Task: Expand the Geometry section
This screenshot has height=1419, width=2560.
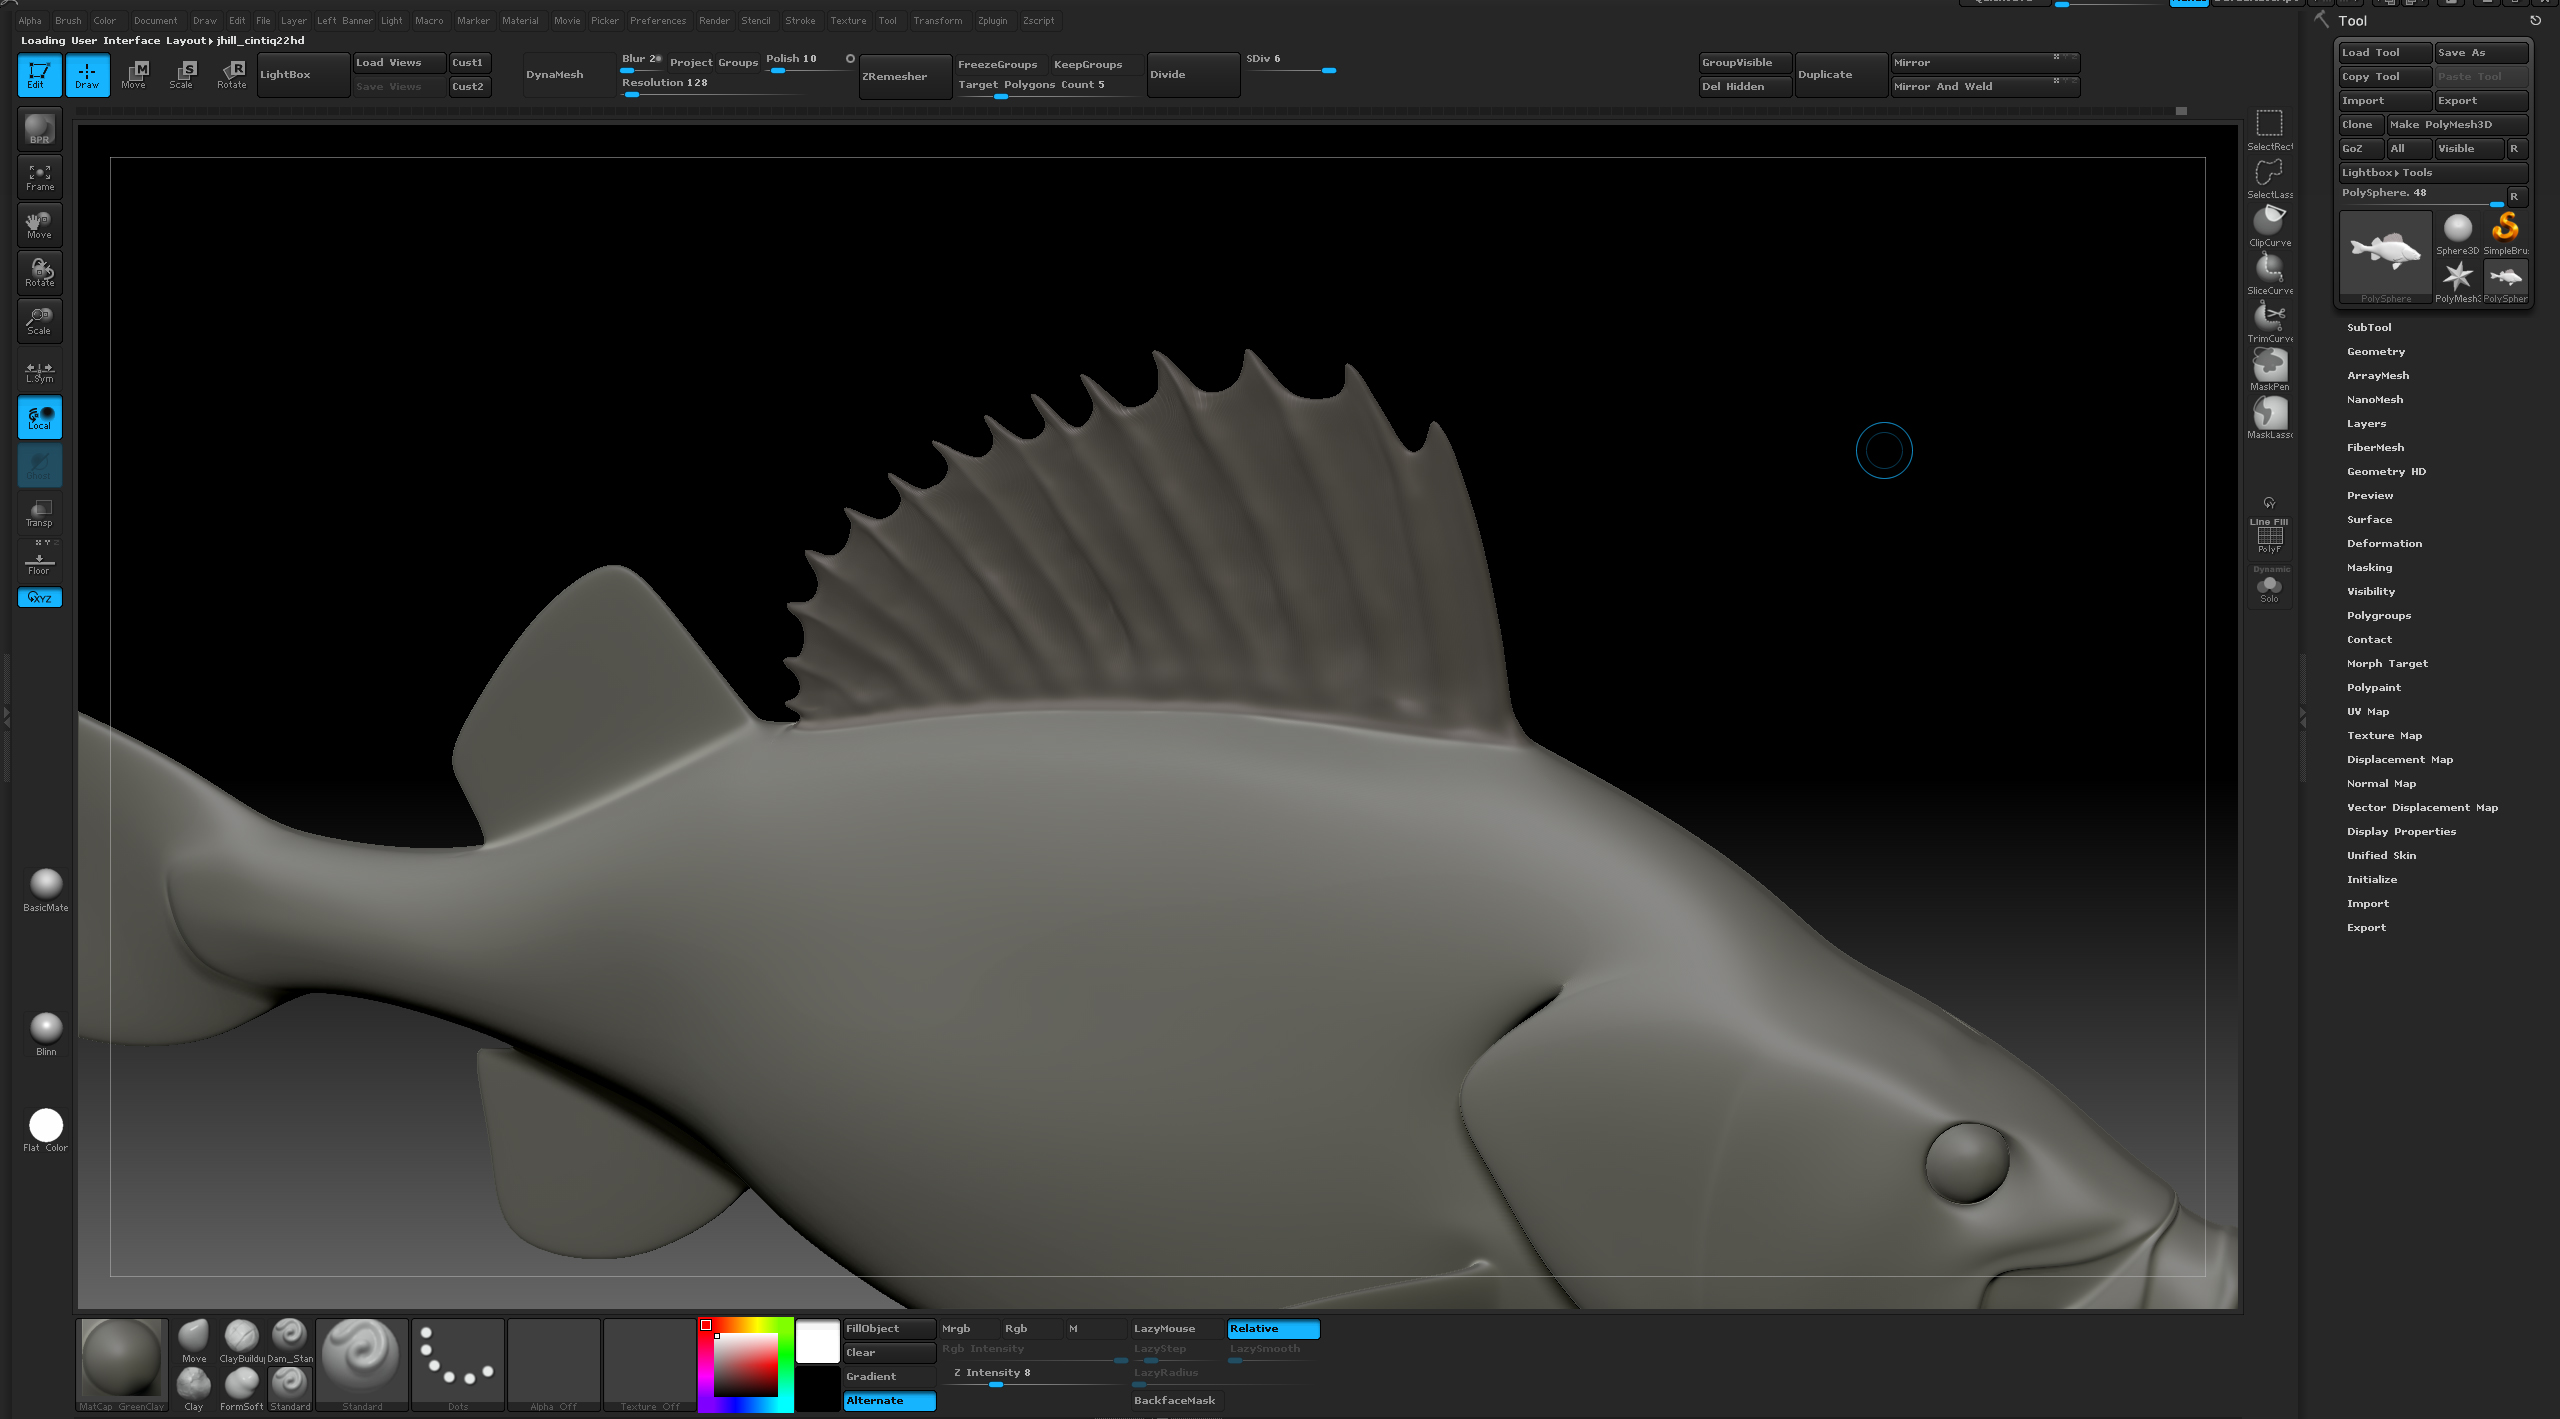Action: coord(2376,351)
